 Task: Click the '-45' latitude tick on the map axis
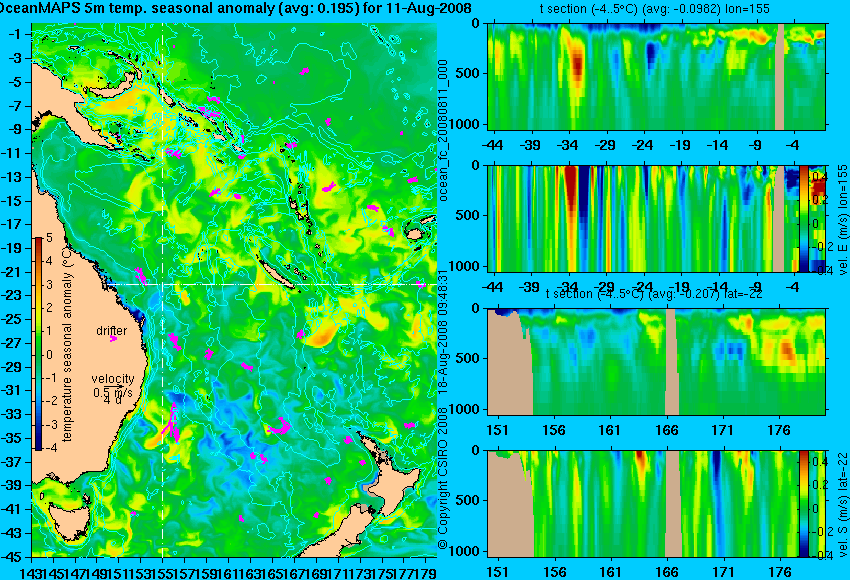click(x=13, y=557)
